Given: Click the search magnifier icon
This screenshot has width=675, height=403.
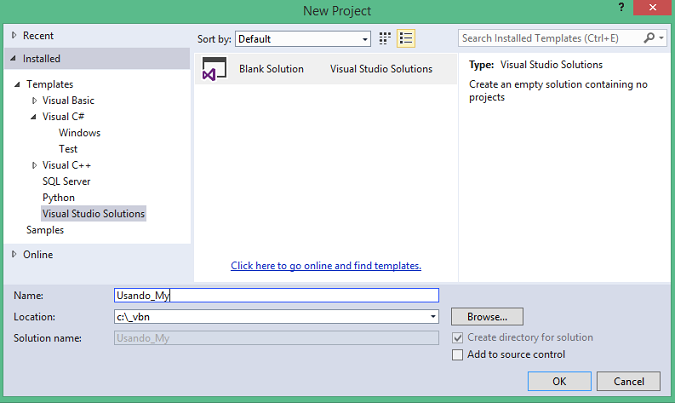Looking at the screenshot, I should (649, 38).
